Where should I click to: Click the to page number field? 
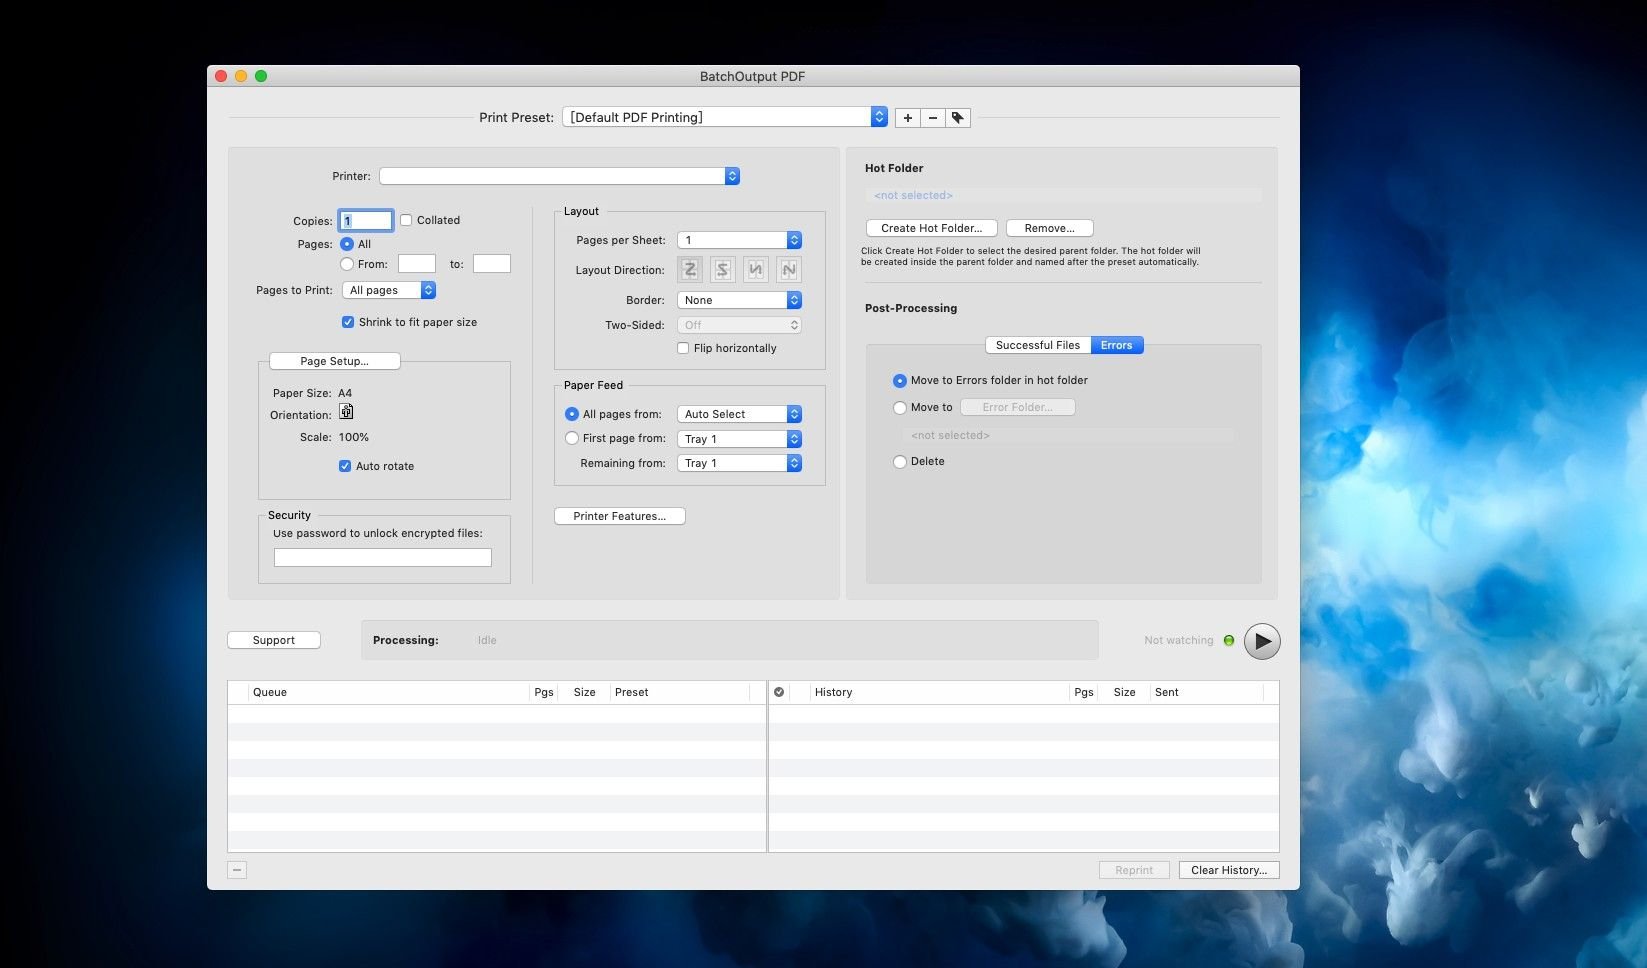492,264
